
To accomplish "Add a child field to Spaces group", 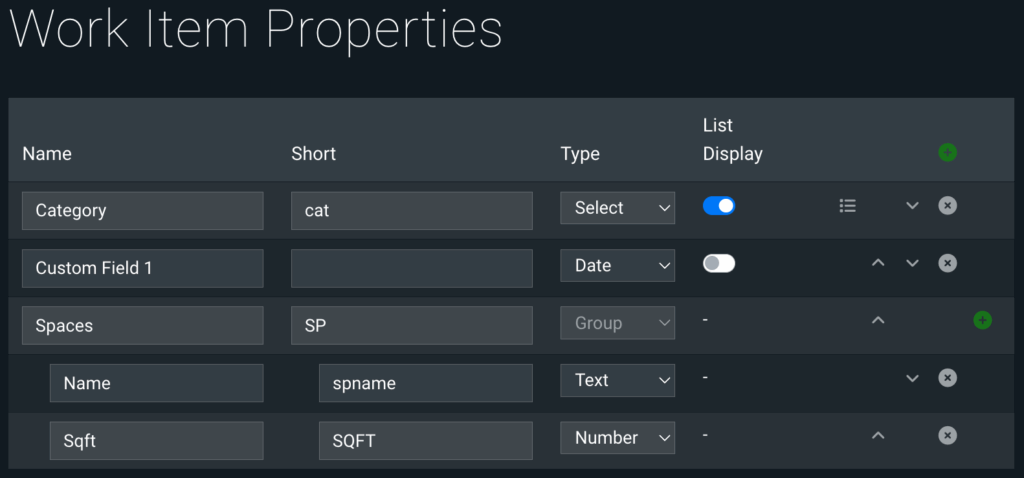I will (982, 320).
